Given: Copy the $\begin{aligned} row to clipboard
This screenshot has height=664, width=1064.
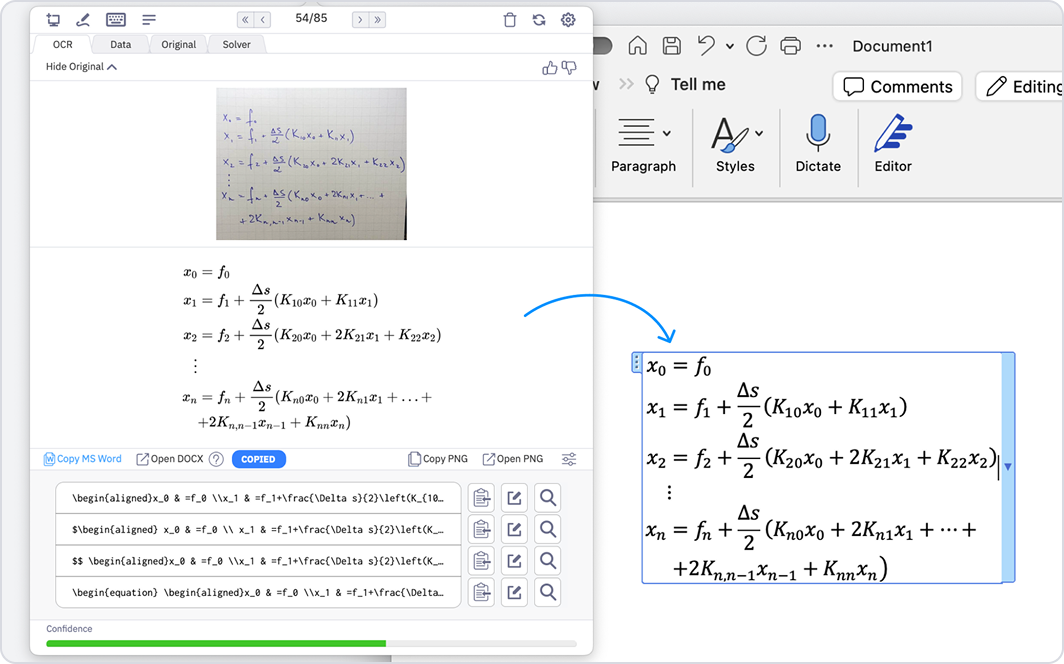Looking at the screenshot, I should pyautogui.click(x=481, y=529).
